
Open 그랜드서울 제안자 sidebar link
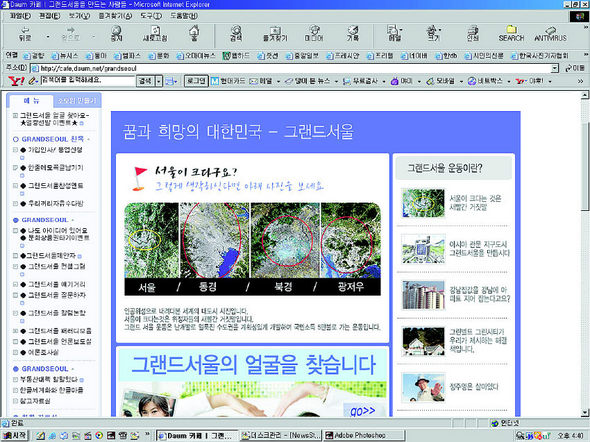click(49, 256)
